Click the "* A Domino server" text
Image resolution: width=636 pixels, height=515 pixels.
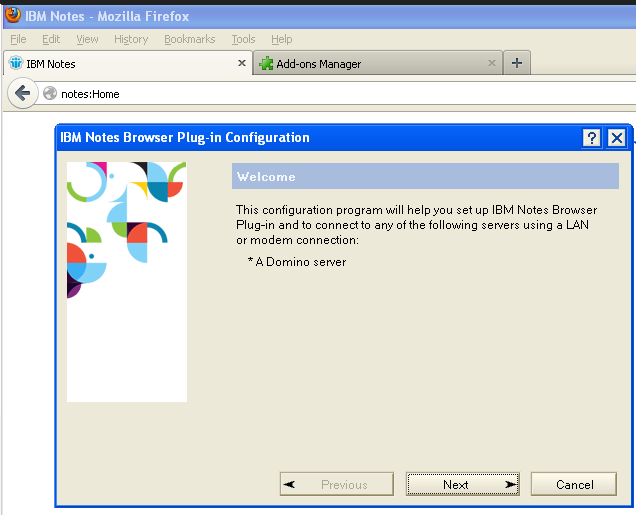tap(297, 262)
